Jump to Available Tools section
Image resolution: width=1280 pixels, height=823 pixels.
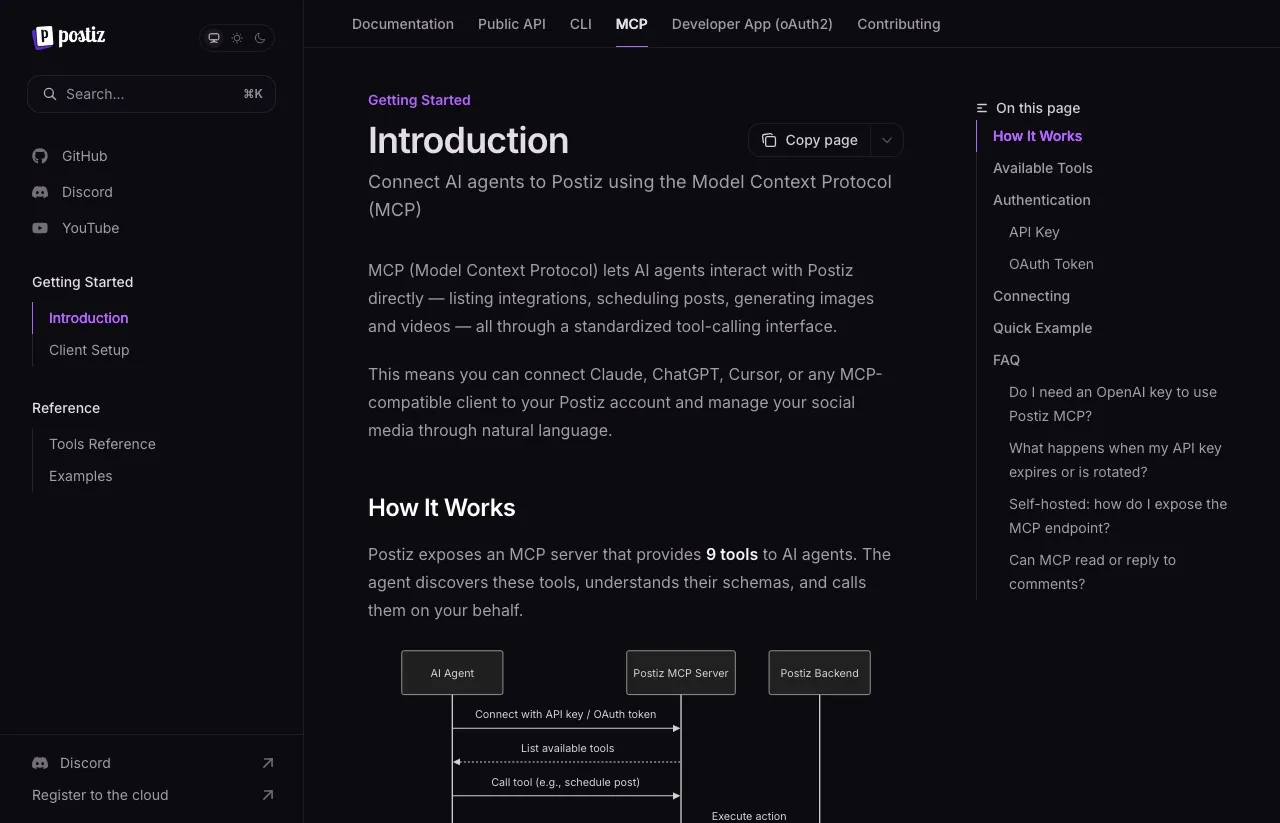pos(1043,168)
